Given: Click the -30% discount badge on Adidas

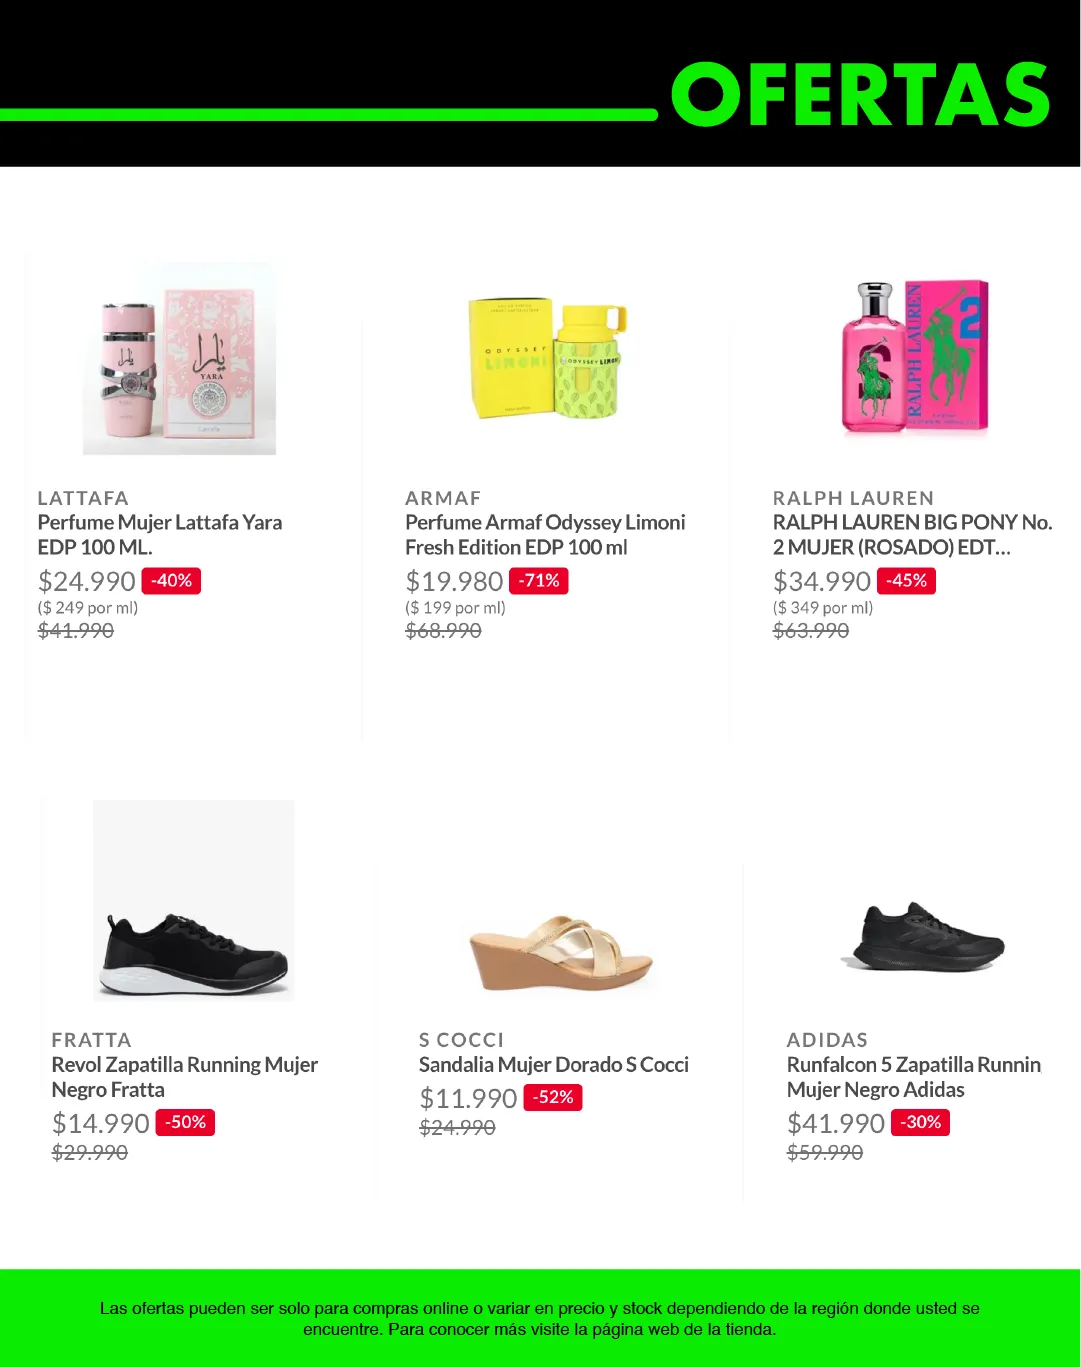Looking at the screenshot, I should pyautogui.click(x=921, y=1123).
